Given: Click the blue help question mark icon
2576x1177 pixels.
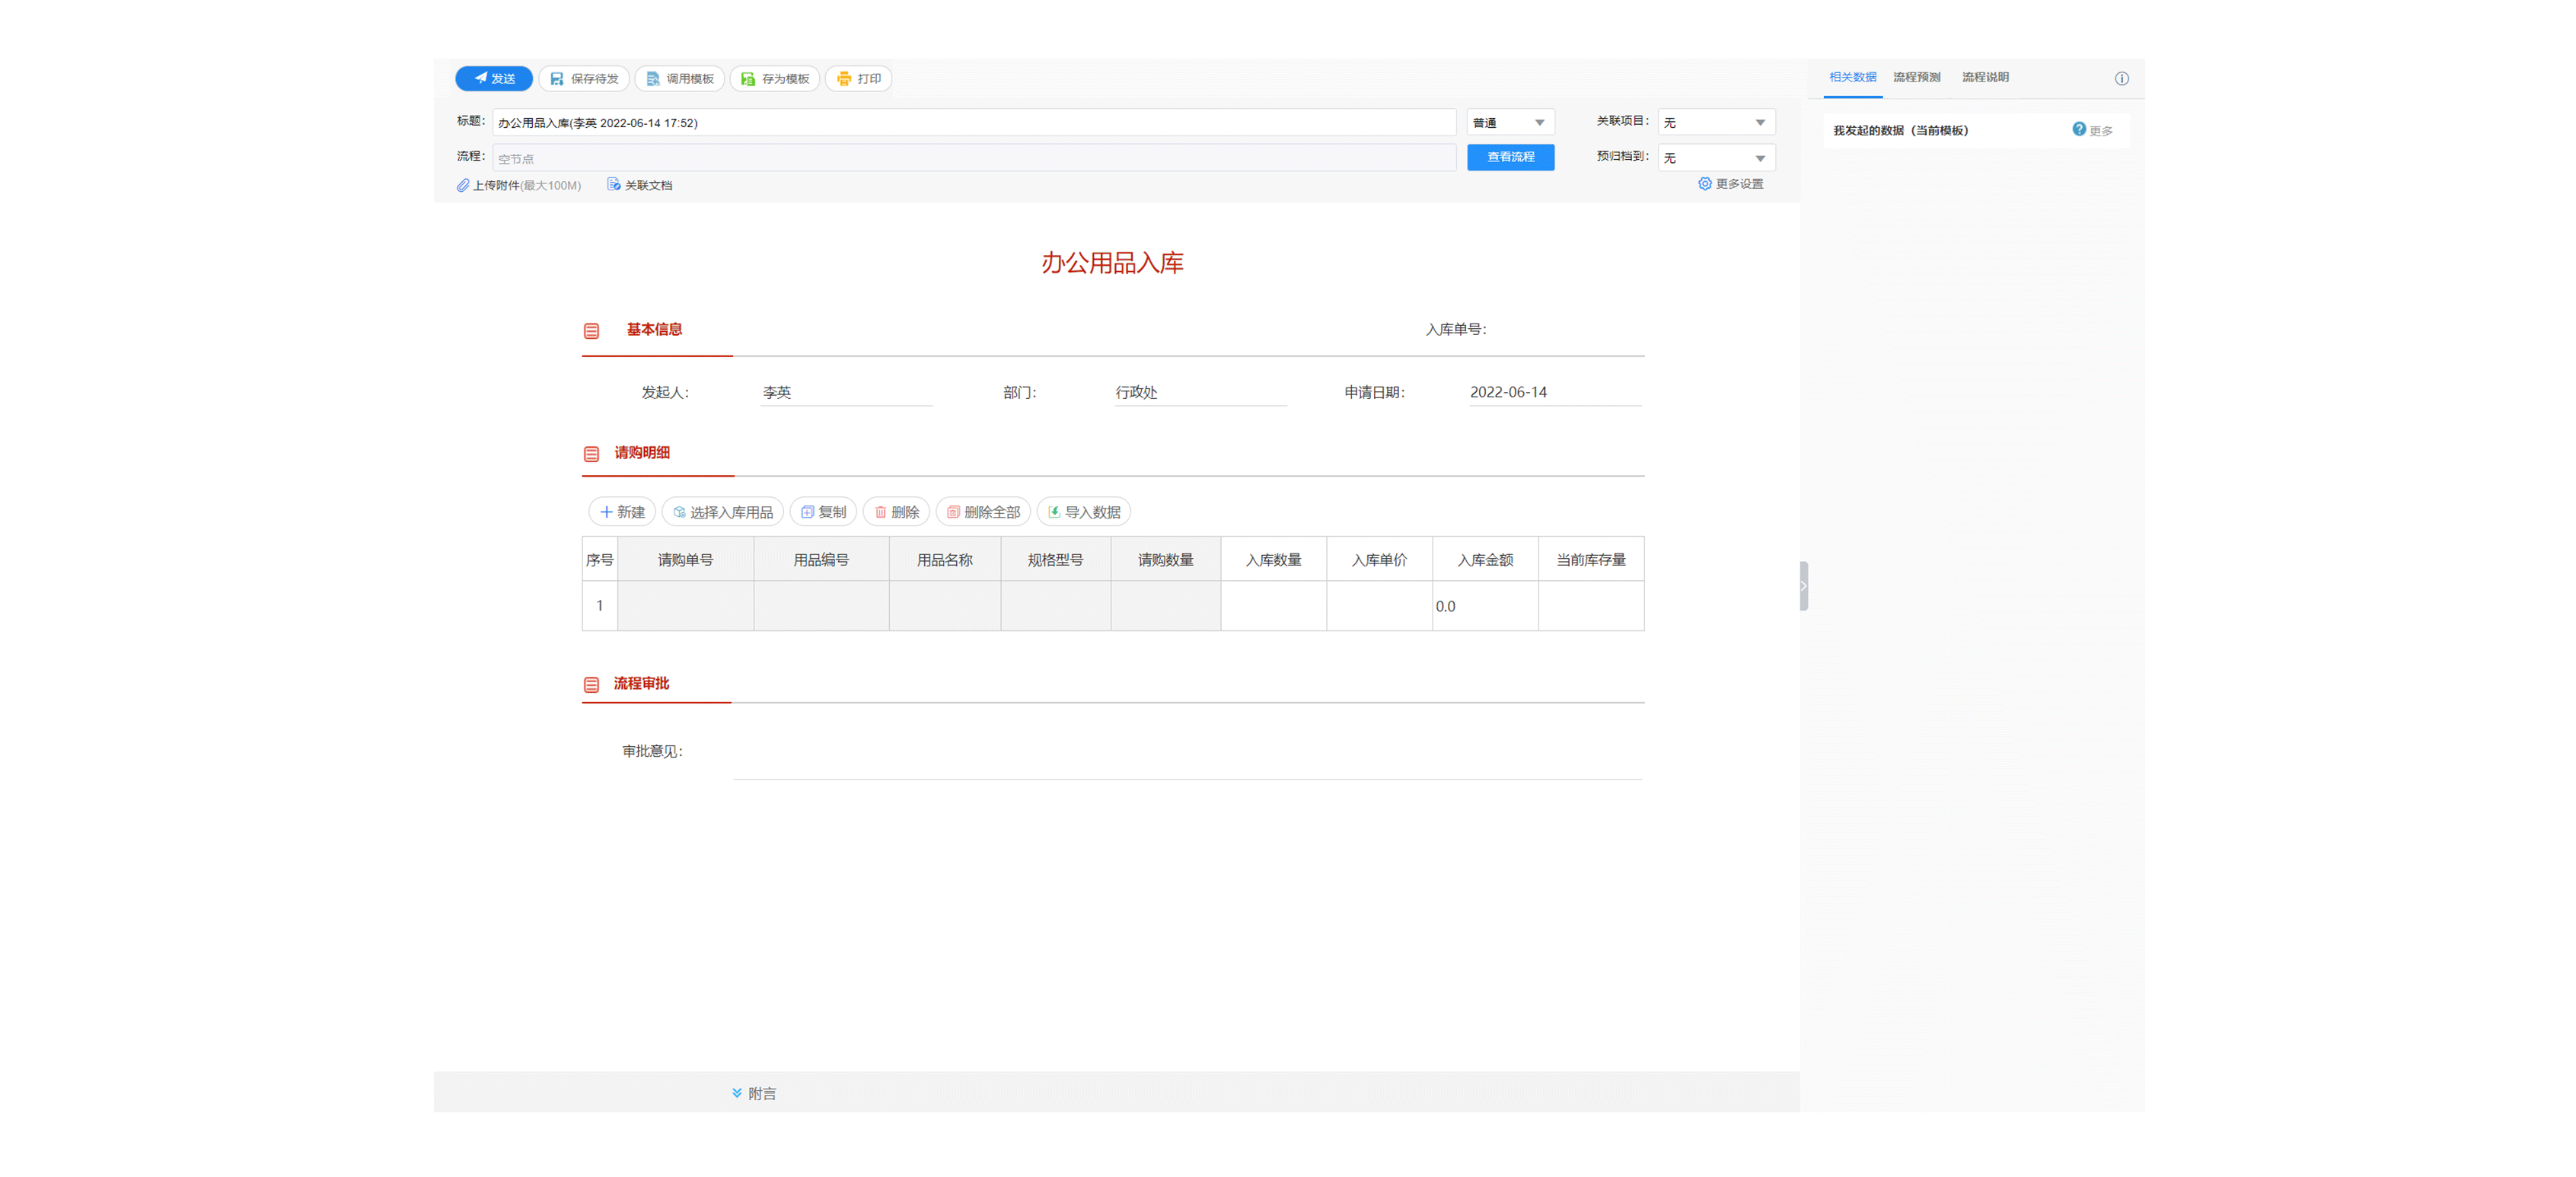Looking at the screenshot, I should click(x=2078, y=129).
